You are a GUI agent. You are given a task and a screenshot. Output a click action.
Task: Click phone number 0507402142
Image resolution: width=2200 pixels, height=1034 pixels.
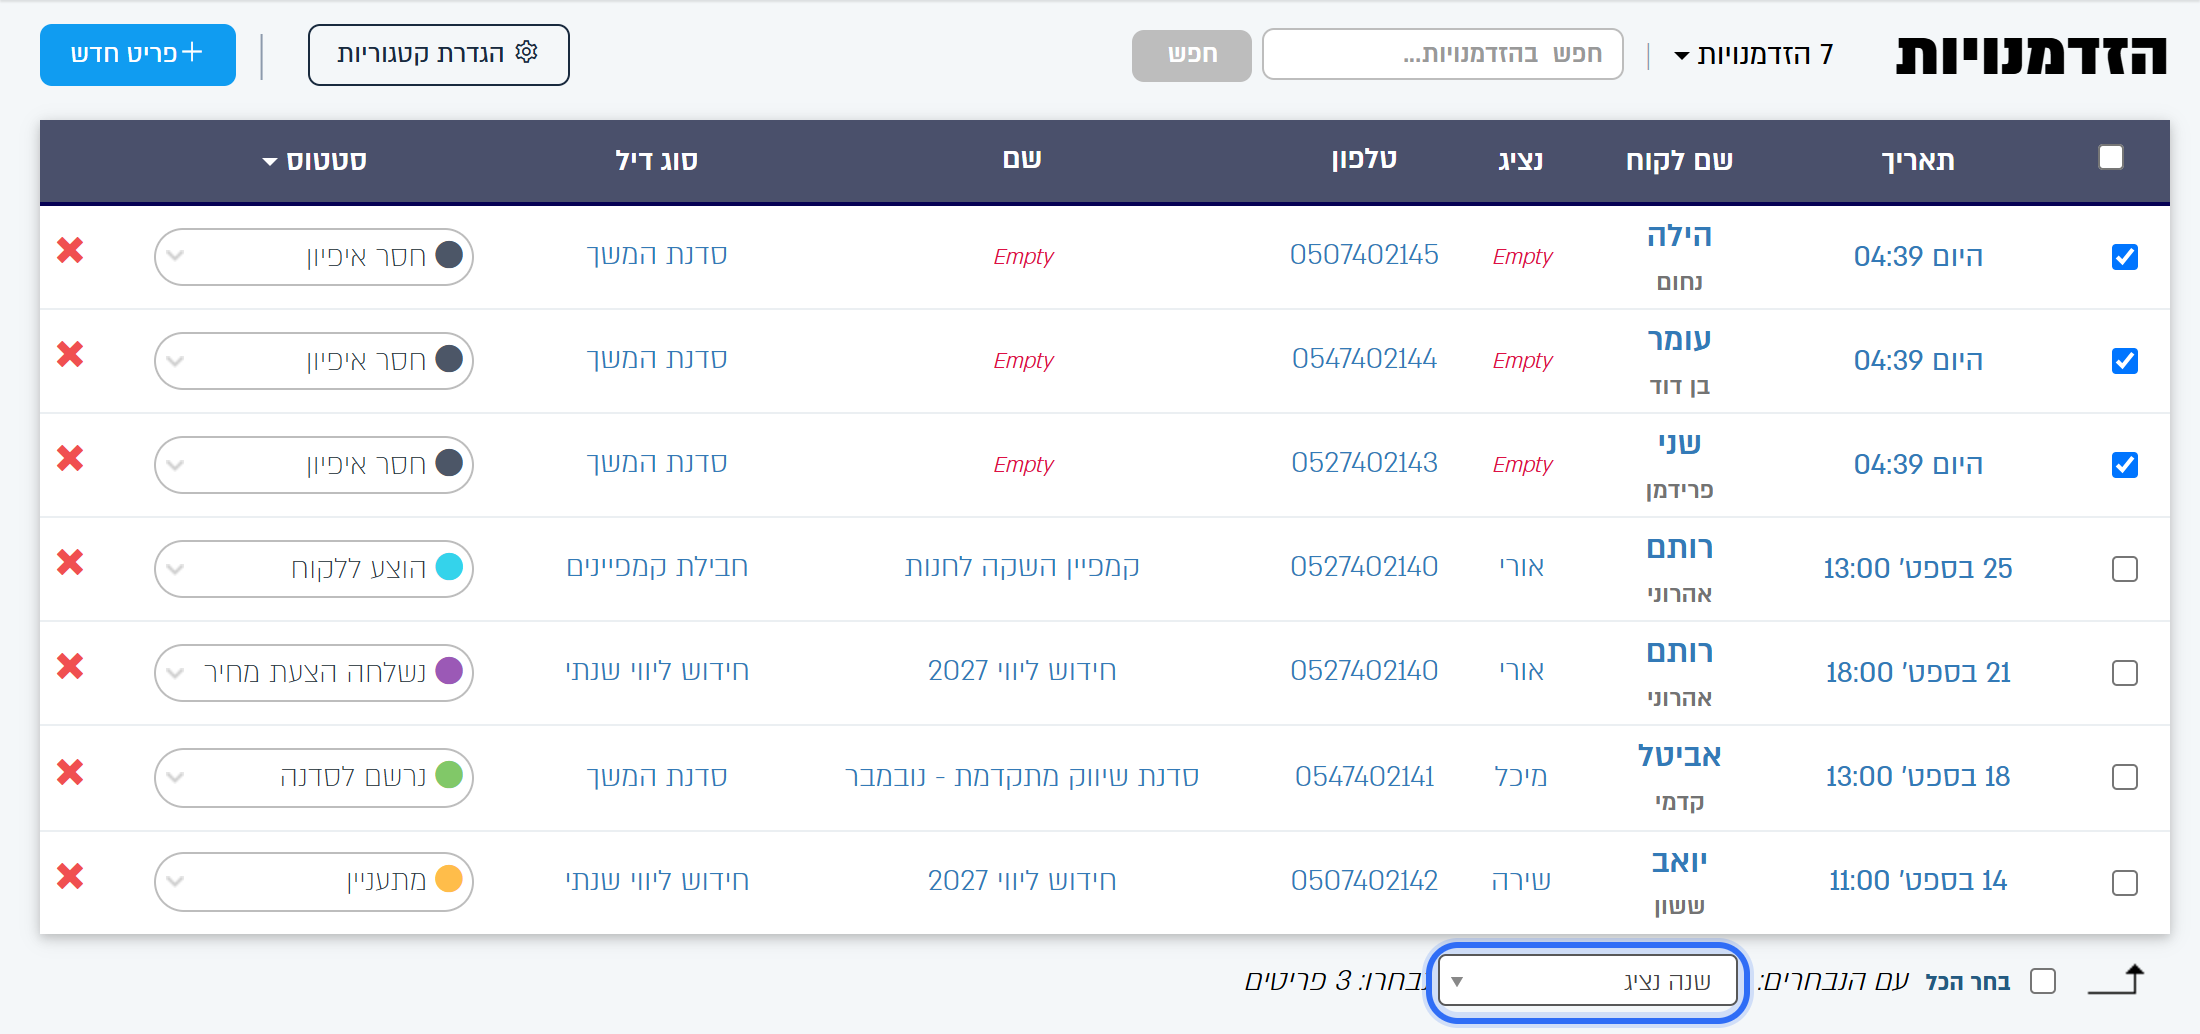pyautogui.click(x=1364, y=880)
